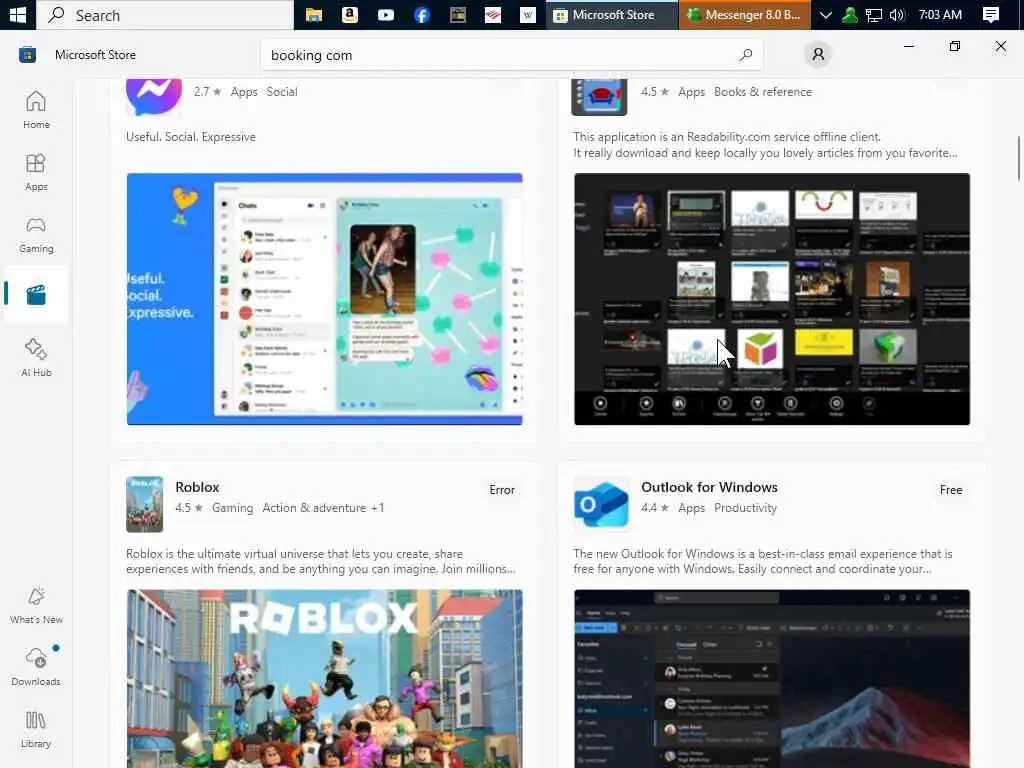The image size is (1024, 768).
Task: Click the green user icon in system tray
Action: [x=850, y=14]
